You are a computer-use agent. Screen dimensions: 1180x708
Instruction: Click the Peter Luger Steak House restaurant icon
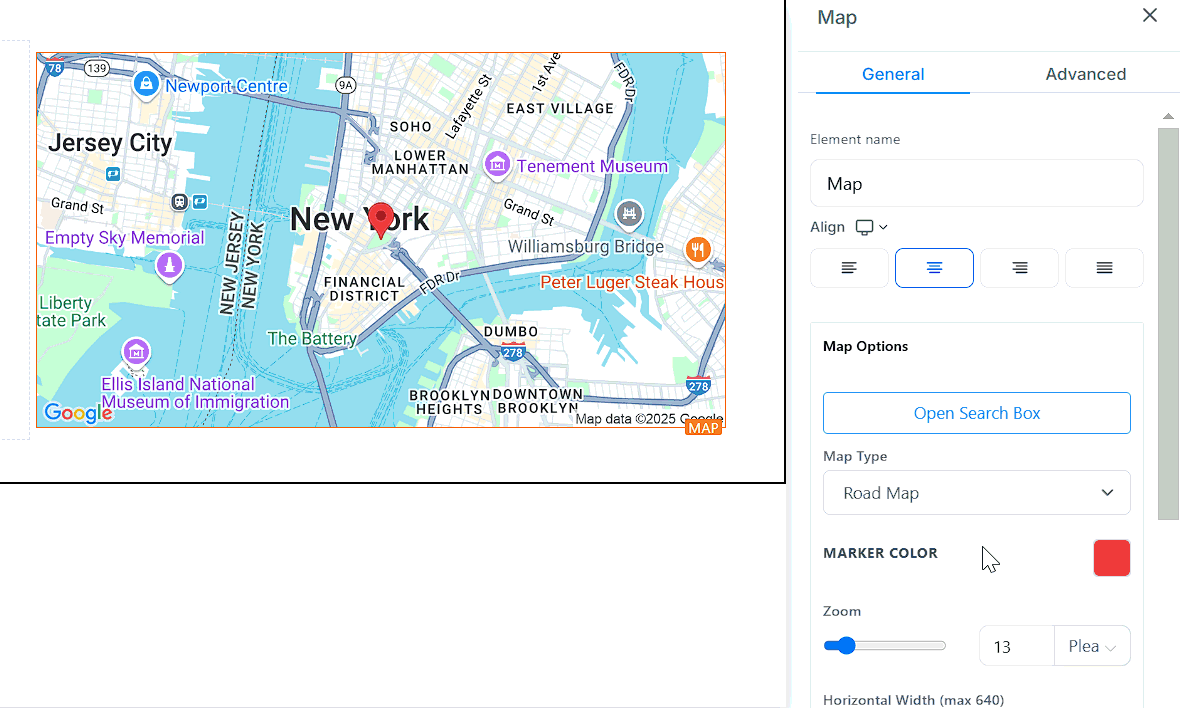pos(698,250)
